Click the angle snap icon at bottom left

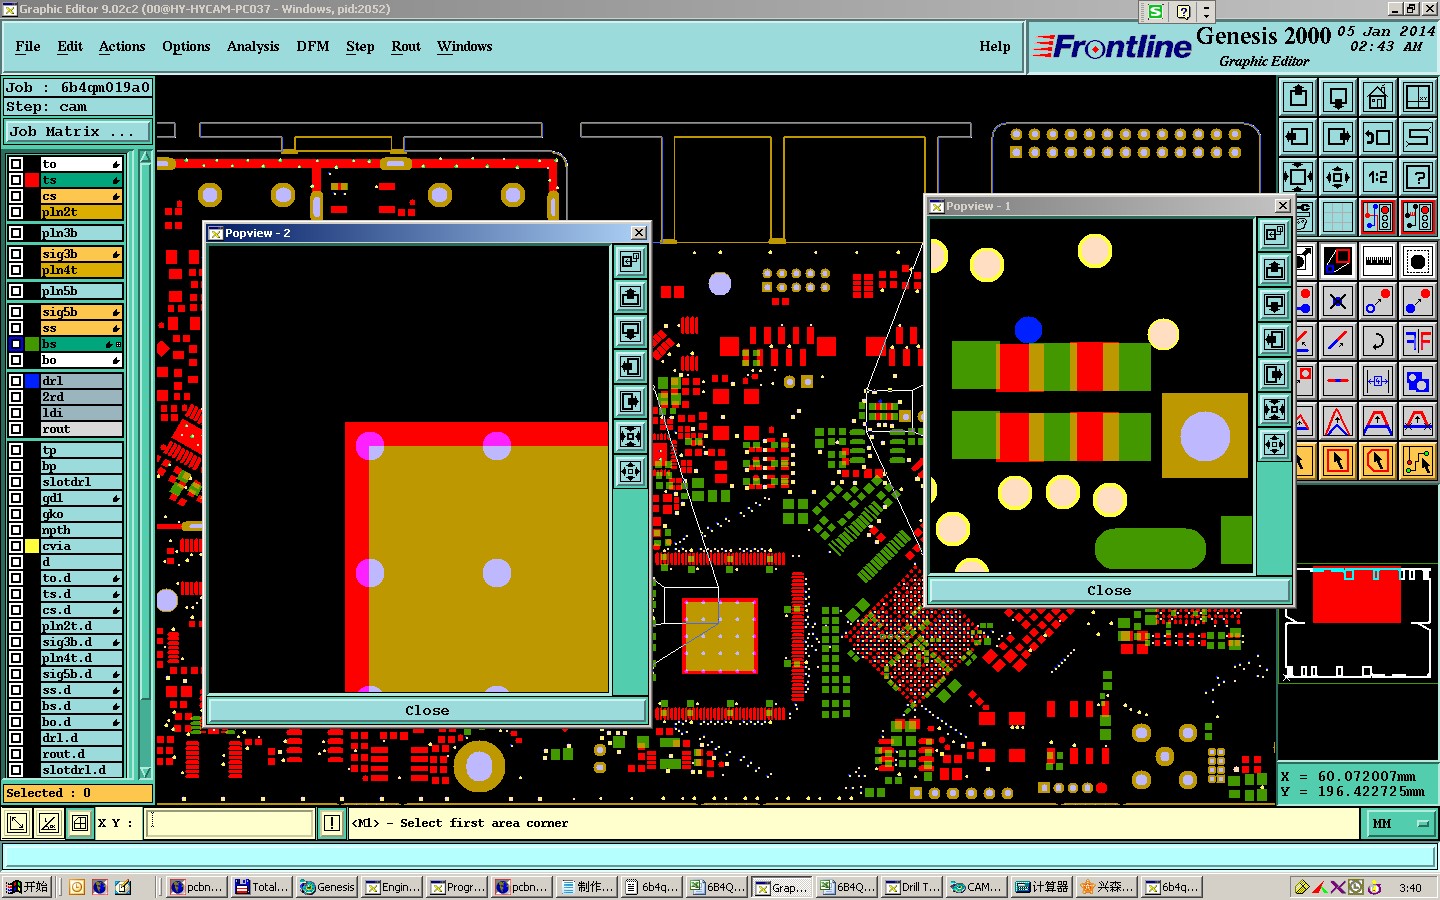pos(48,823)
